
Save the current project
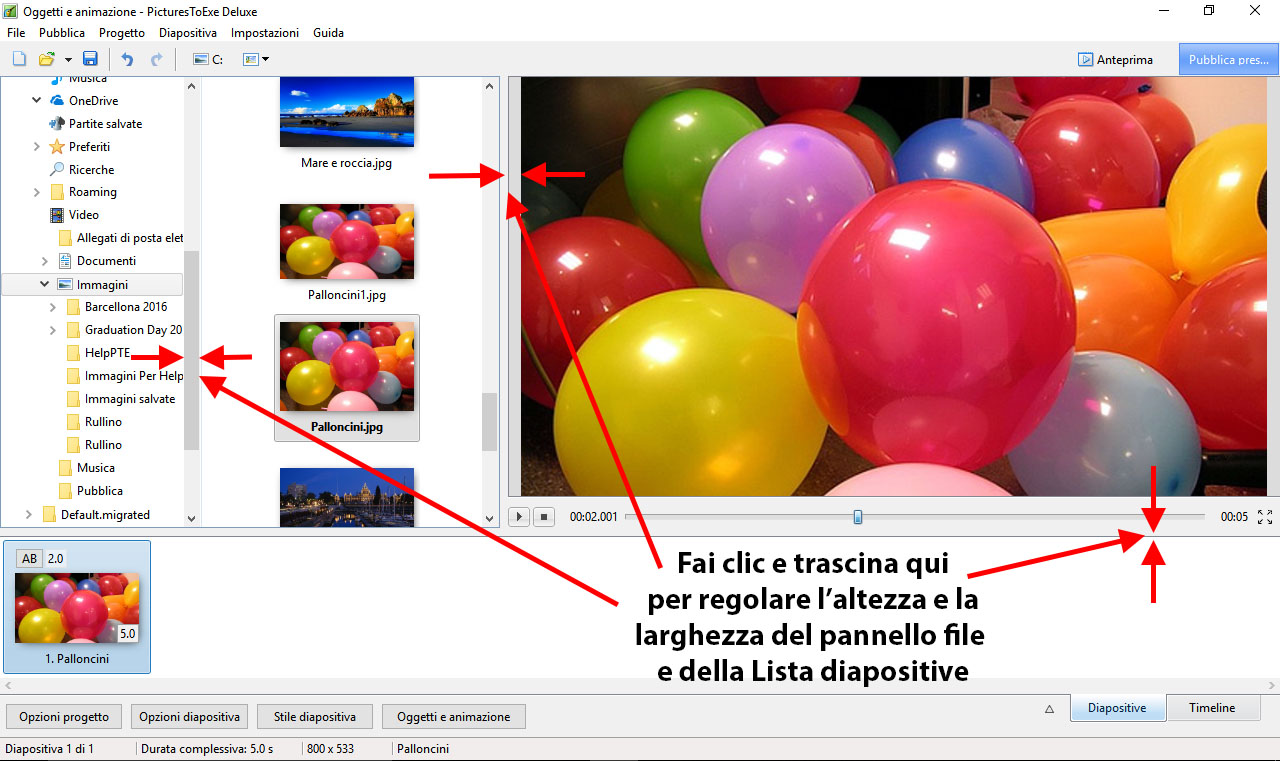coord(90,59)
